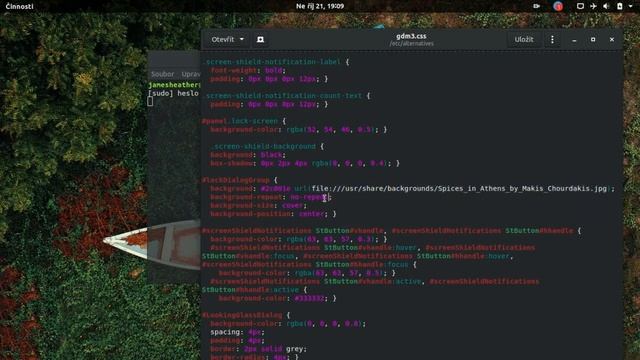Viewport: 640px width, 360px height.
Task: Close the gdm3.css editor window
Action: click(x=612, y=40)
